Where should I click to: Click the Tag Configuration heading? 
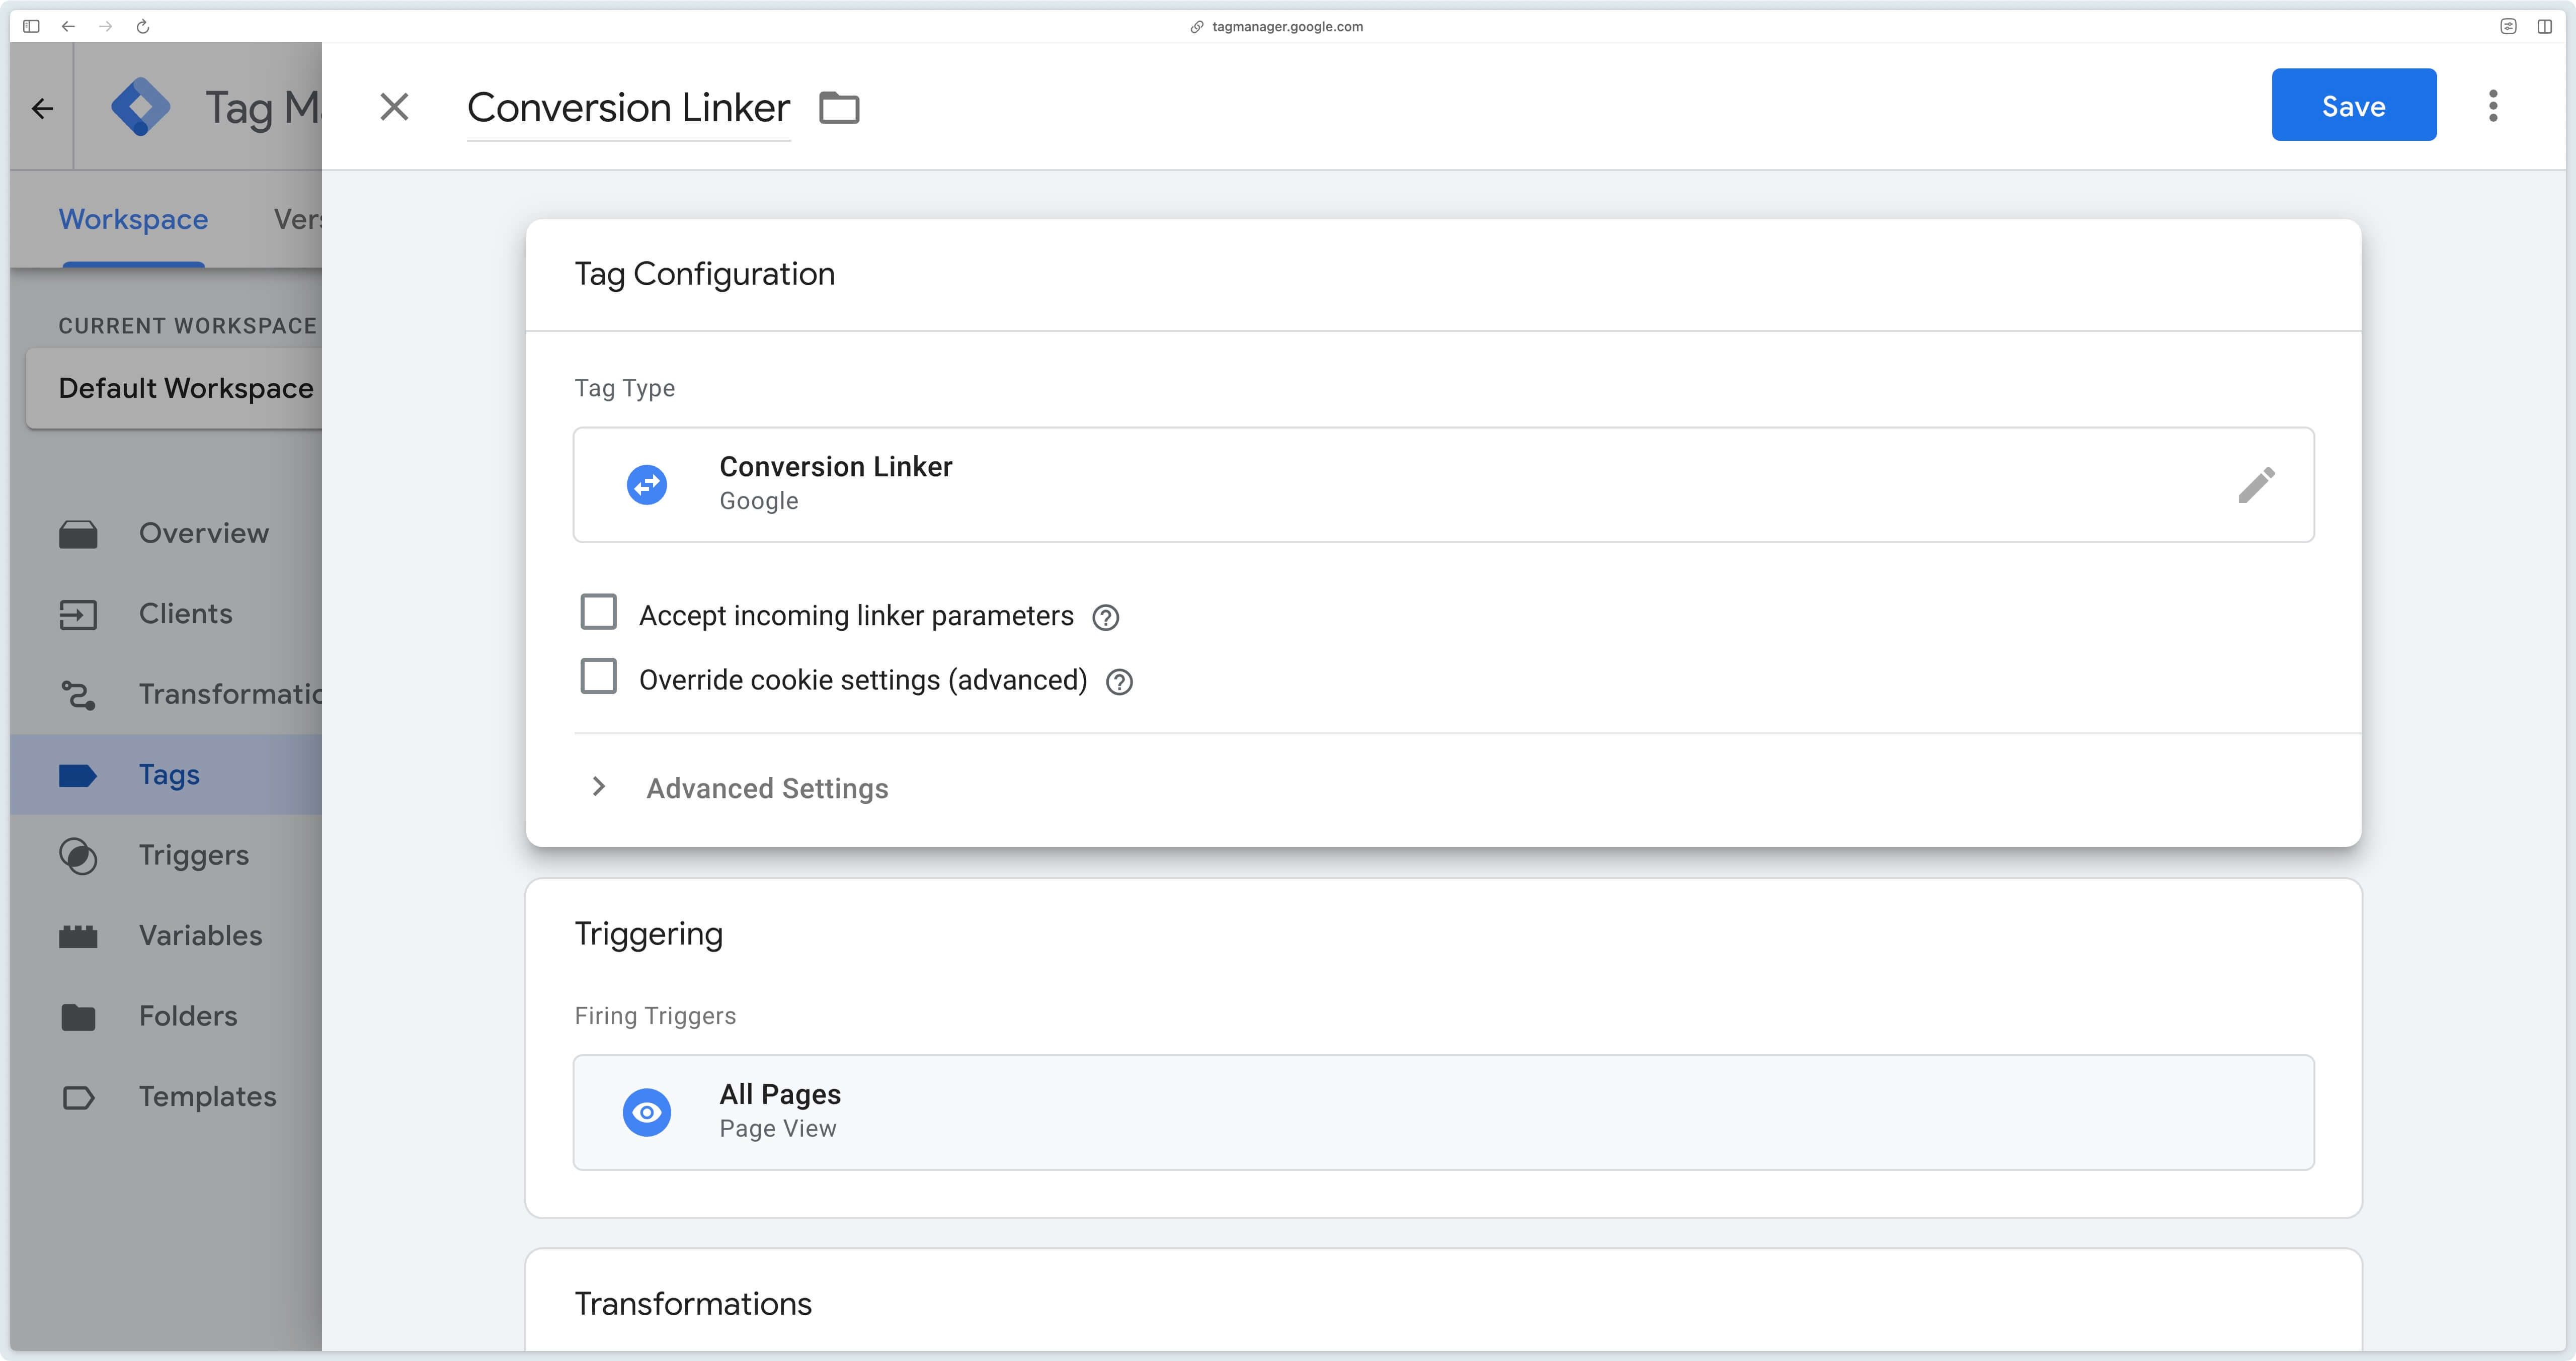coord(704,274)
